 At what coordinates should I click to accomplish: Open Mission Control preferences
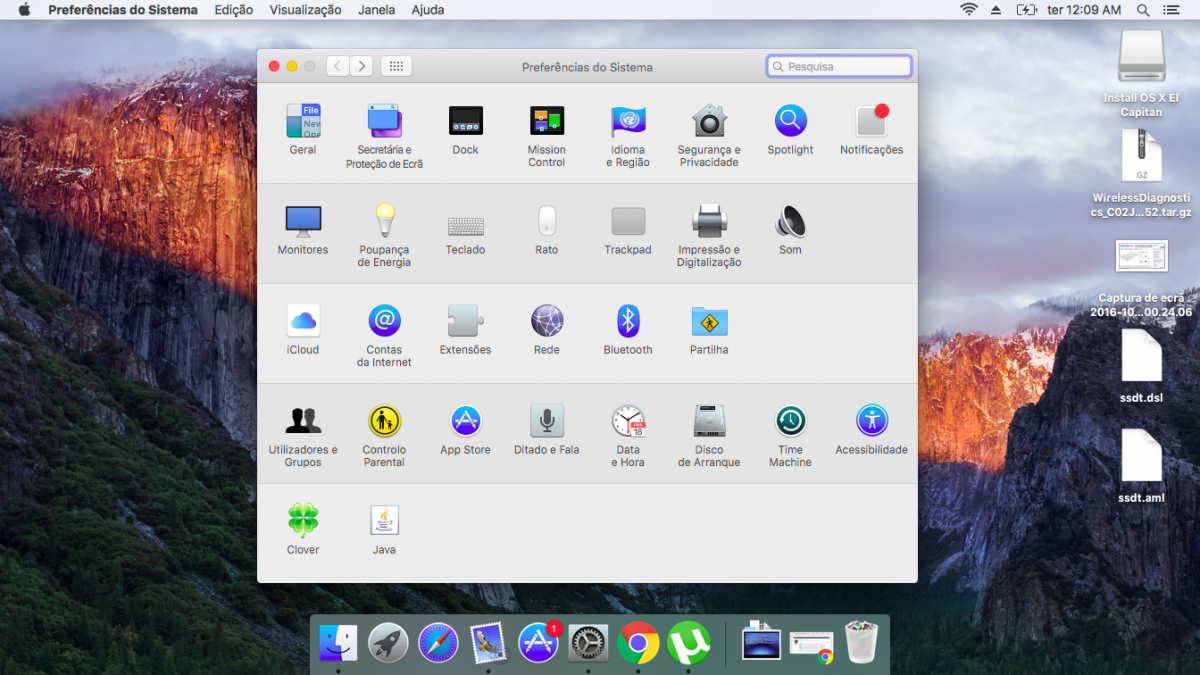coord(546,121)
